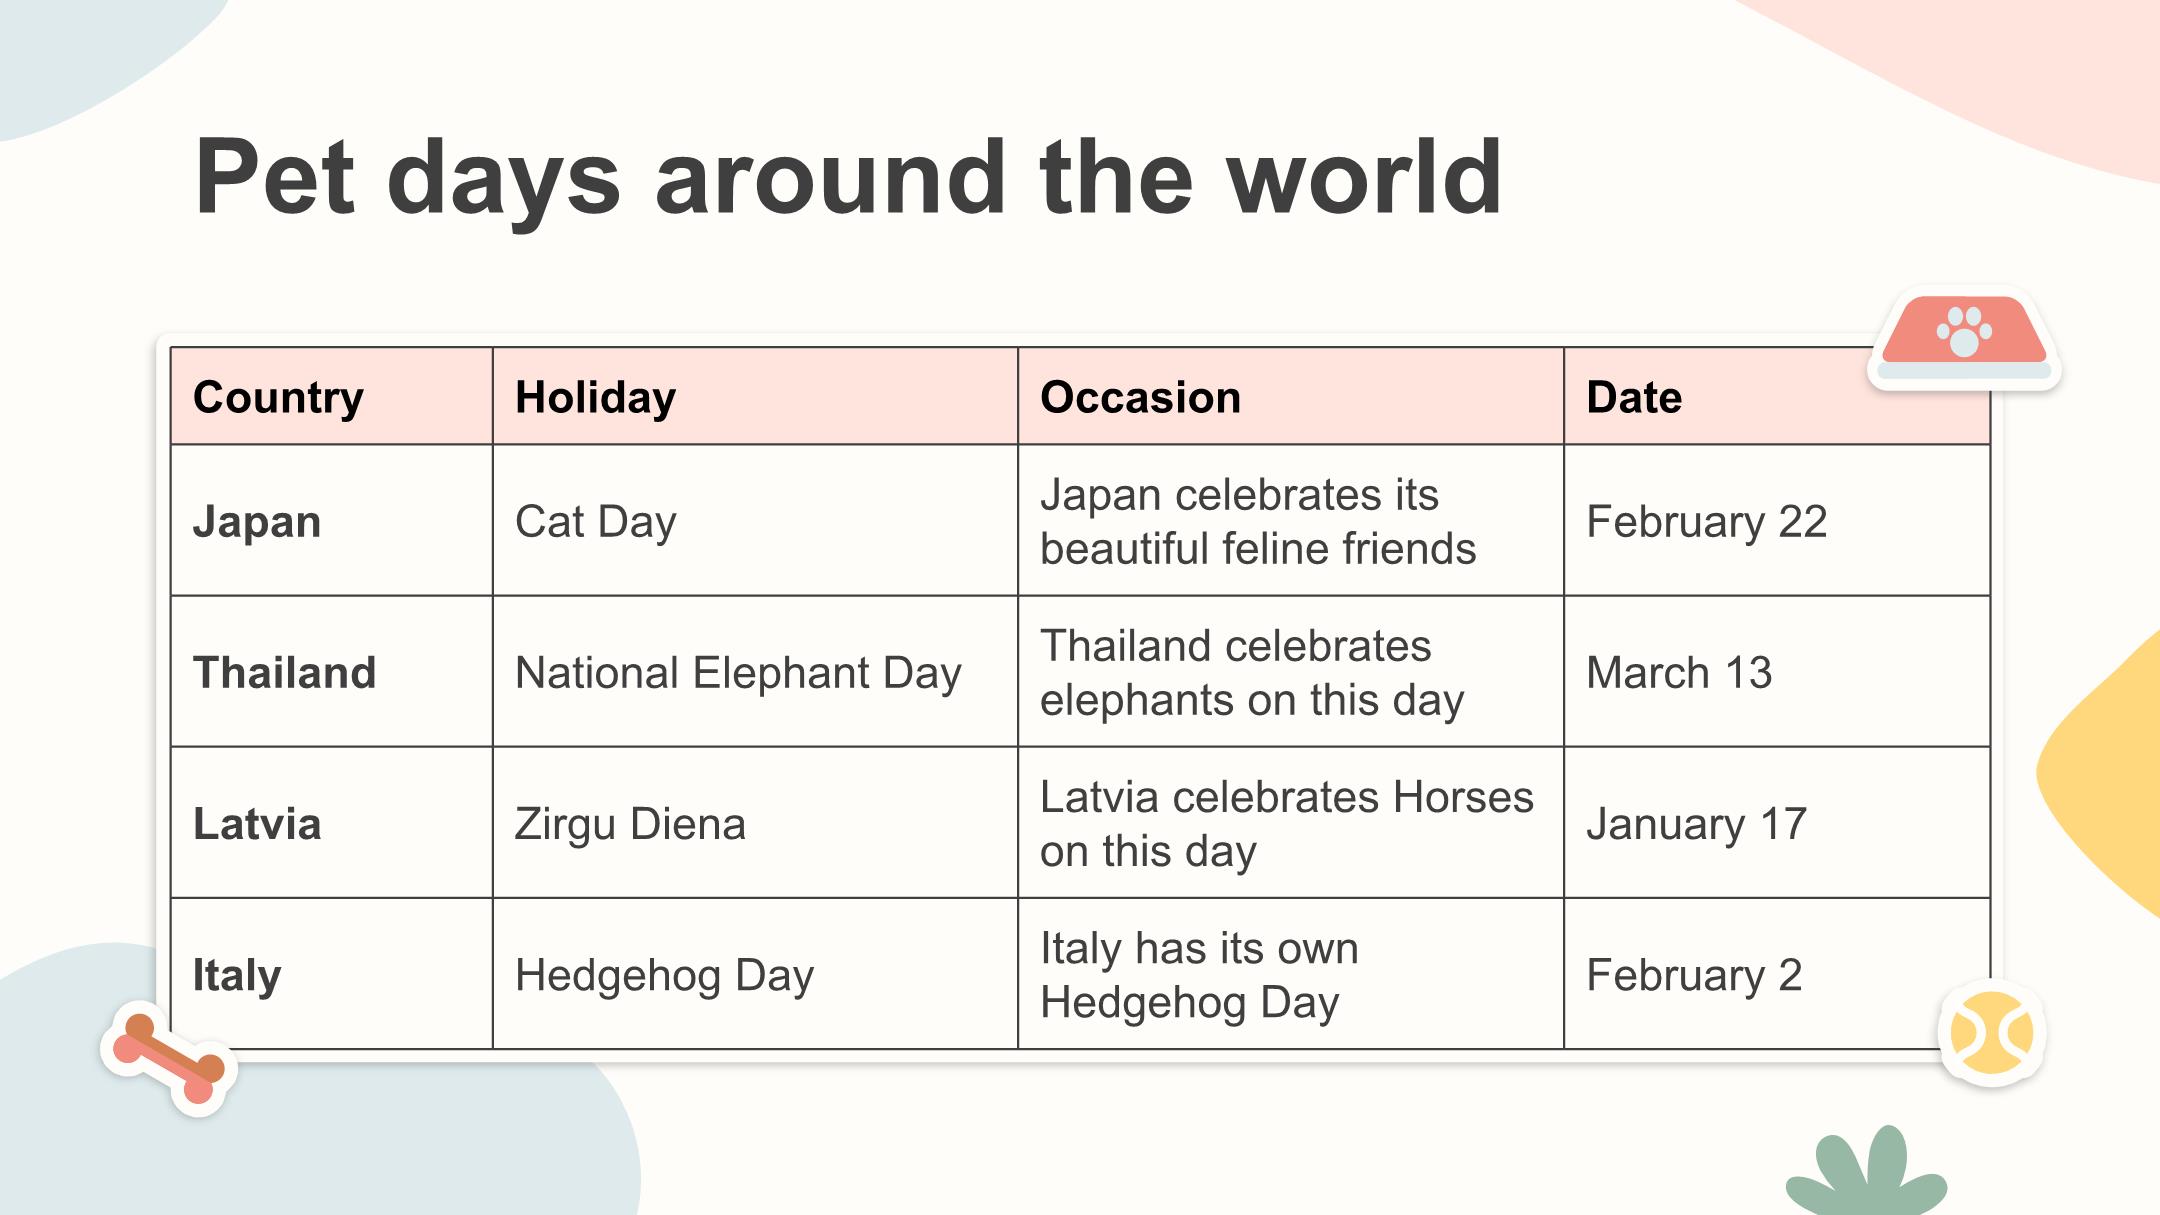Click the National Elephant Day cell
The image size is (2160, 1215).
pos(755,671)
